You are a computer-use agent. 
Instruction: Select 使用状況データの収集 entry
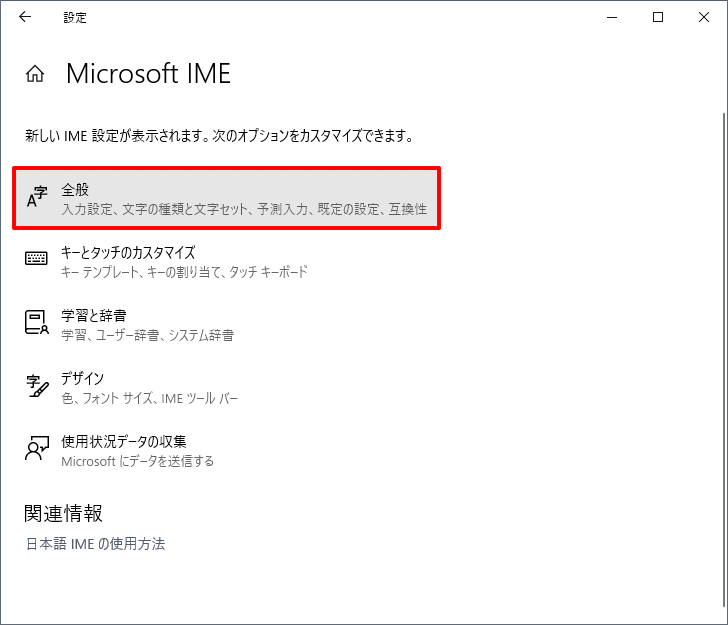[x=227, y=451]
